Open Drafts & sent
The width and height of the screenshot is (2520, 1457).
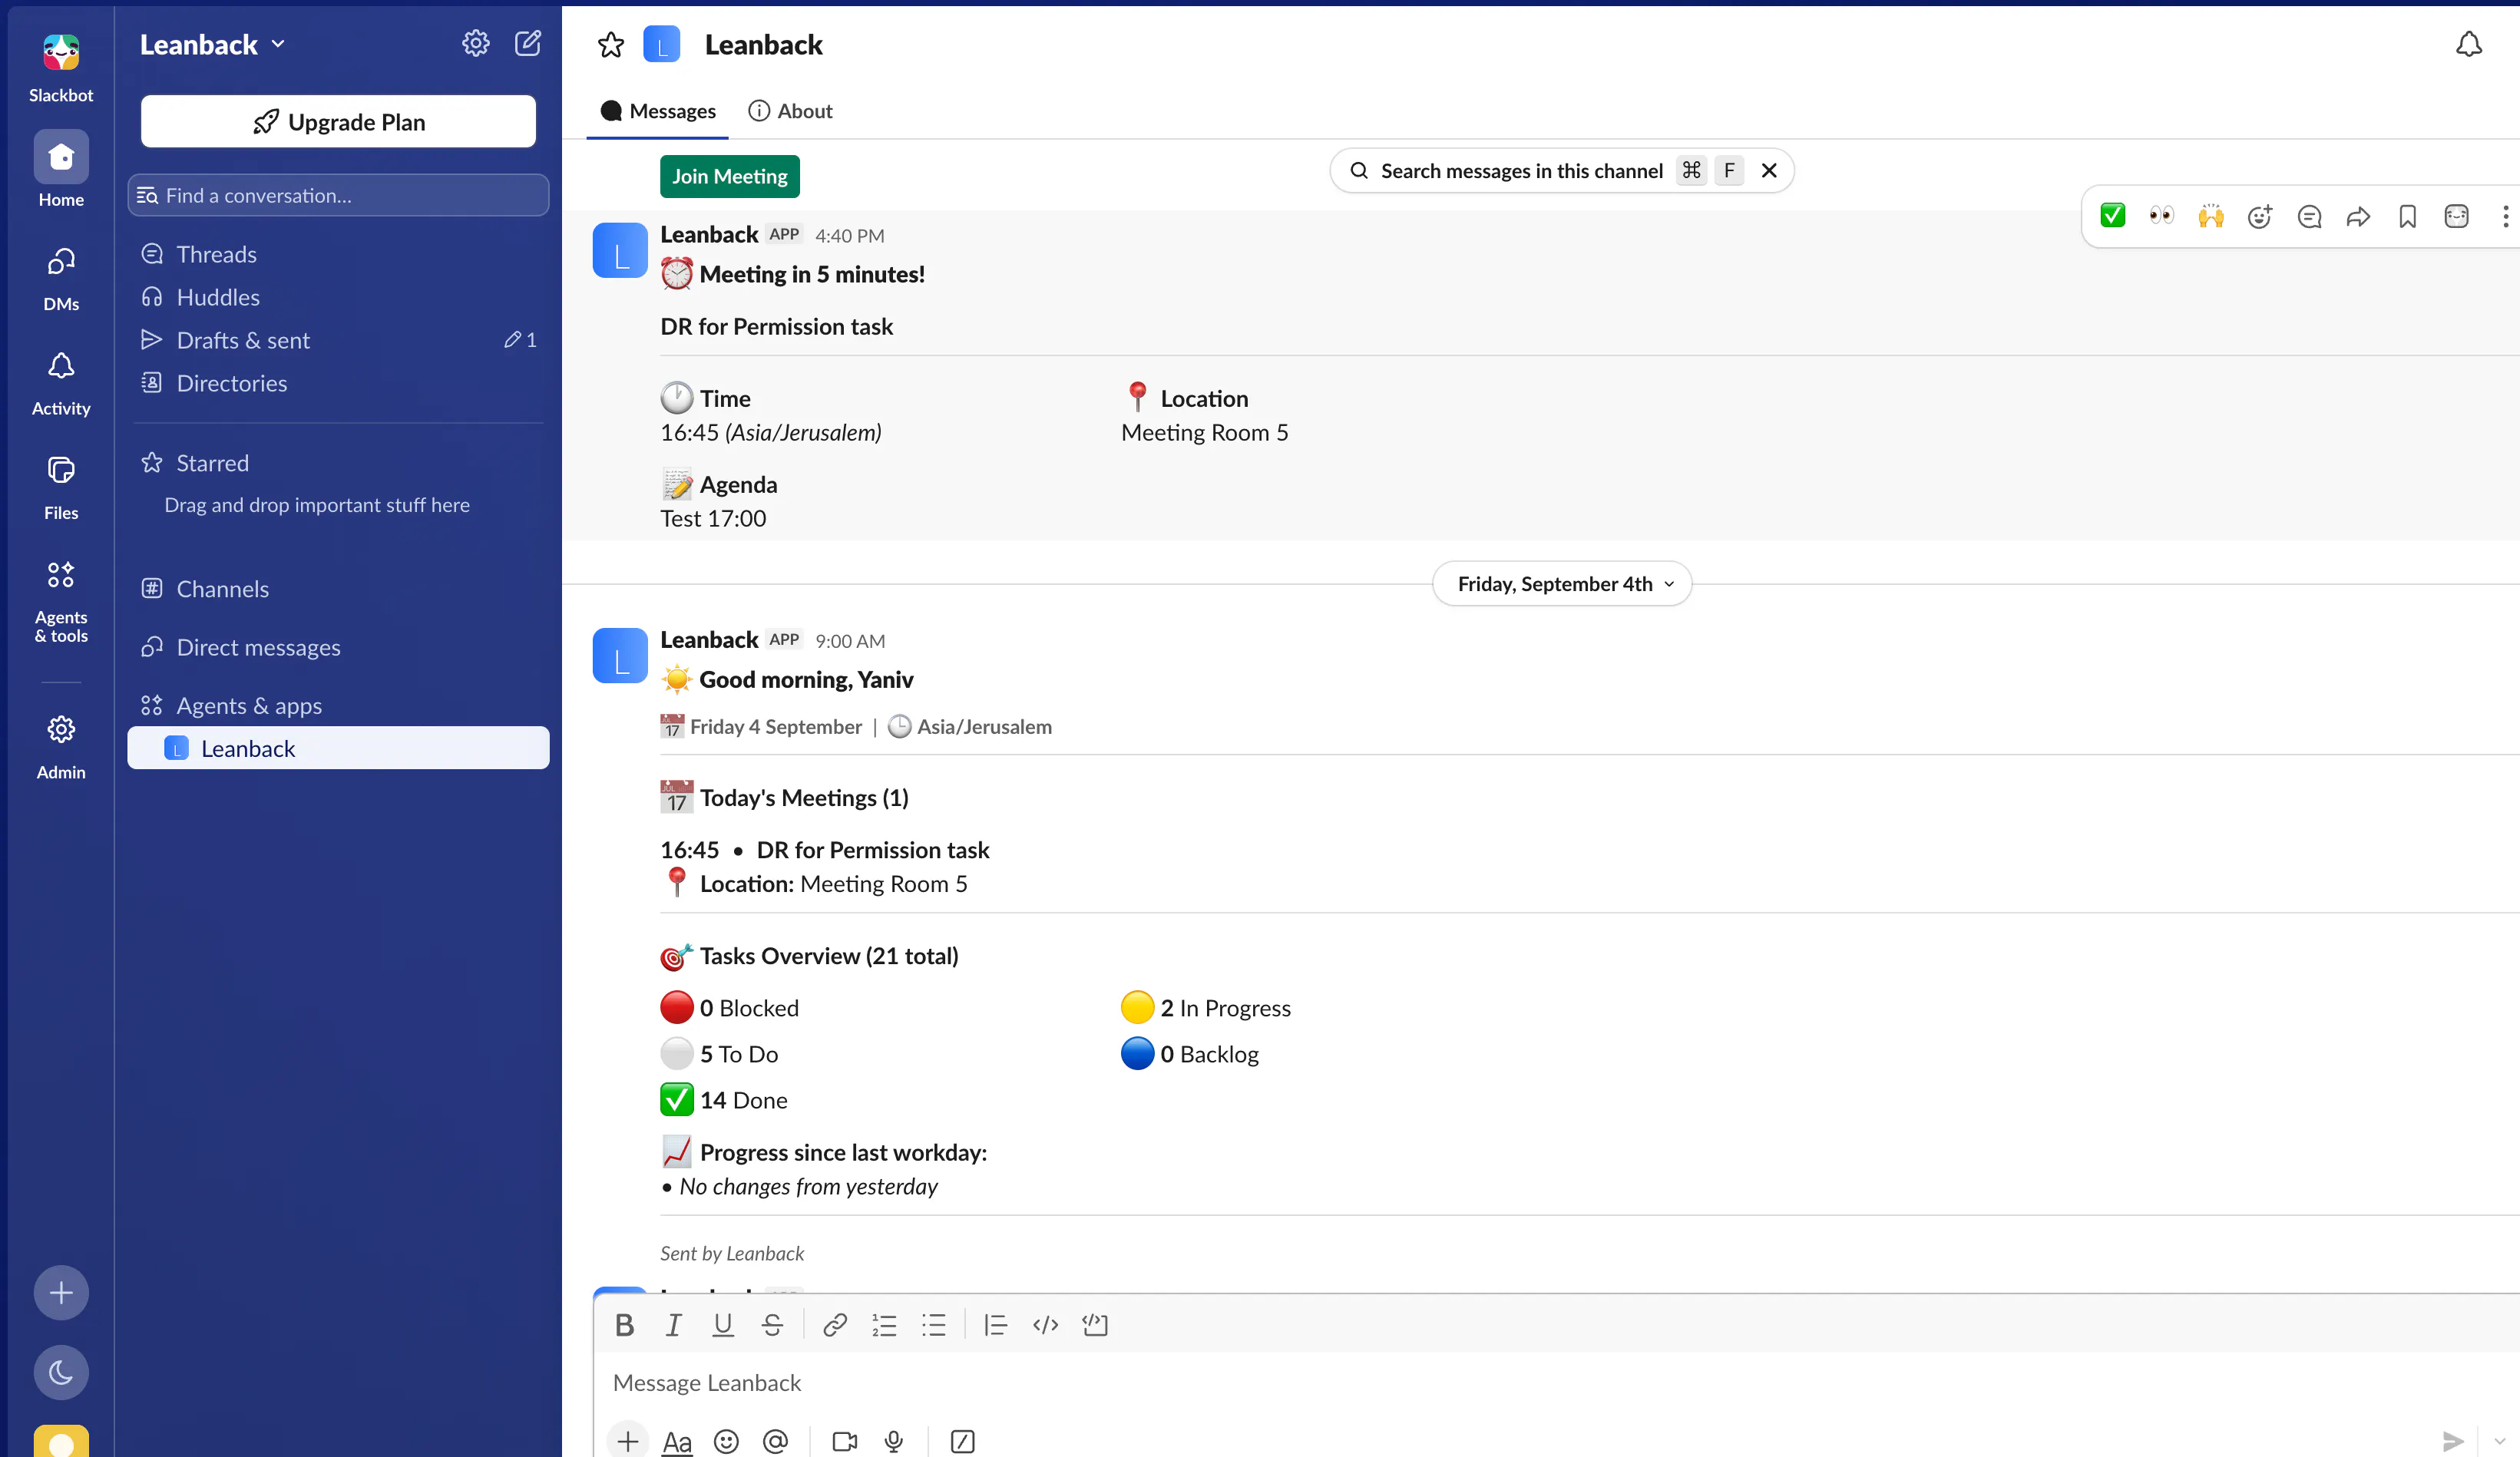point(338,340)
